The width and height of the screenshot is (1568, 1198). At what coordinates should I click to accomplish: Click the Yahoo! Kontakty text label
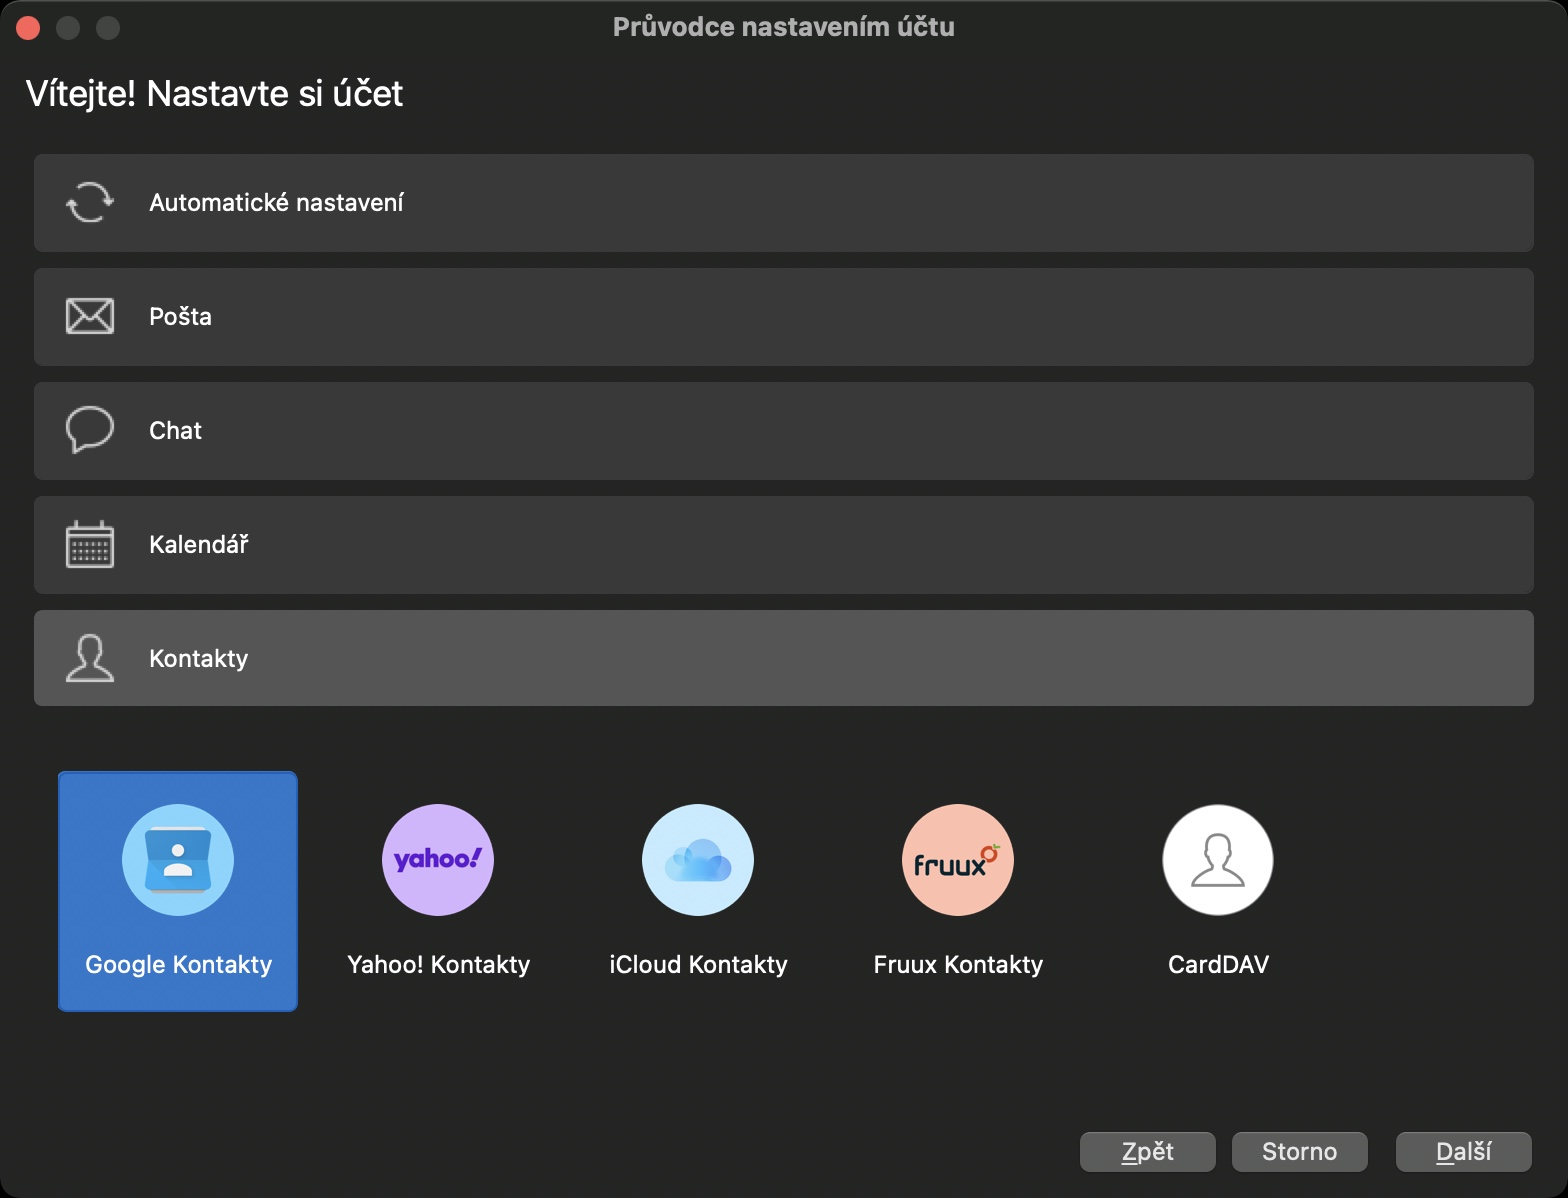coord(438,964)
